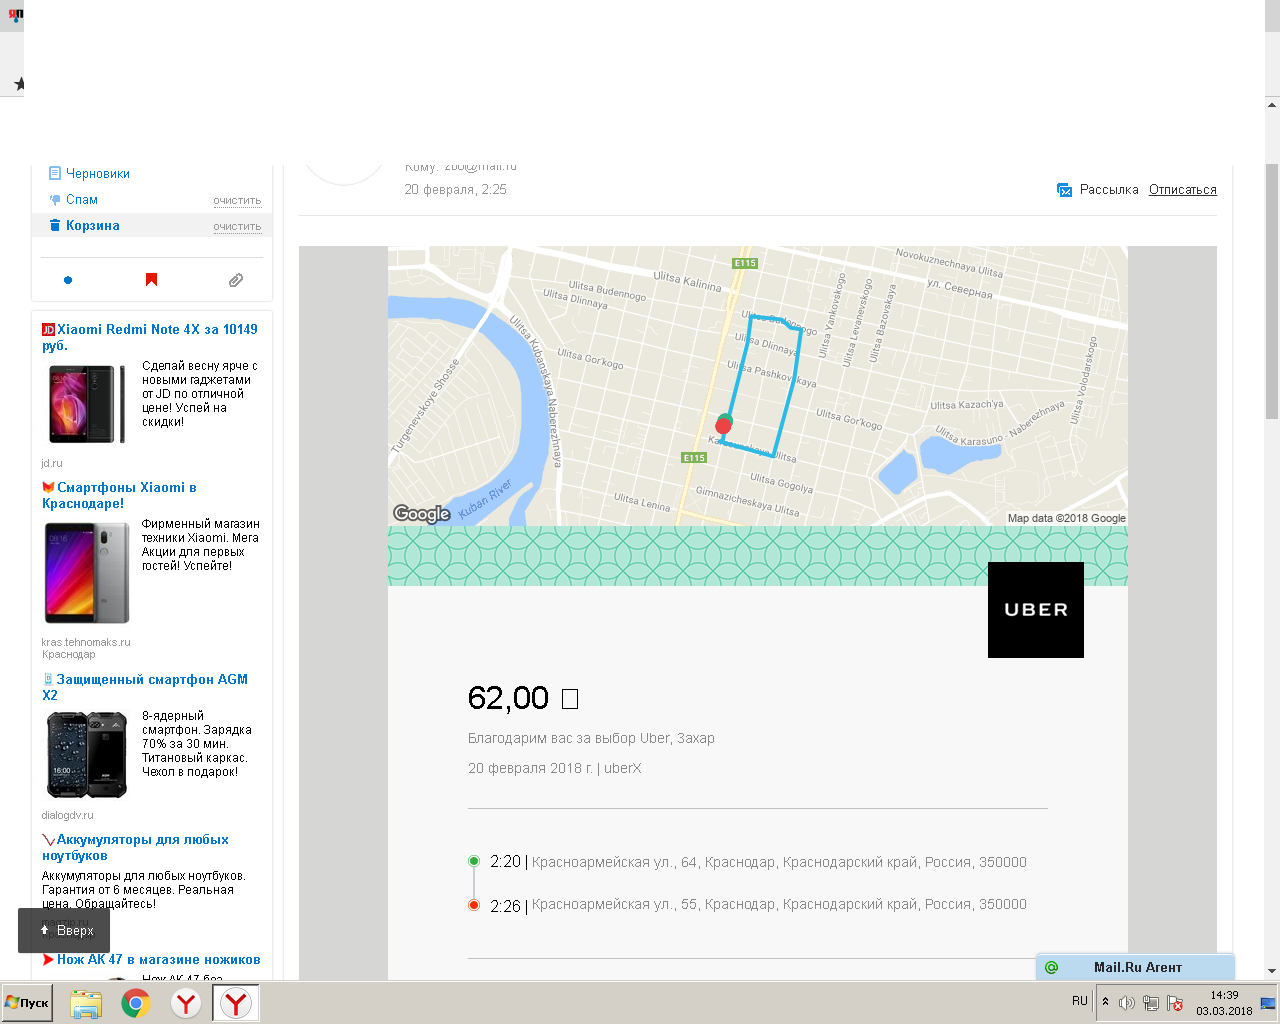This screenshot has width=1280, height=1024.
Task: Open Смартфоны Xiaomi в Краснодаре ad link
Action: point(119,495)
